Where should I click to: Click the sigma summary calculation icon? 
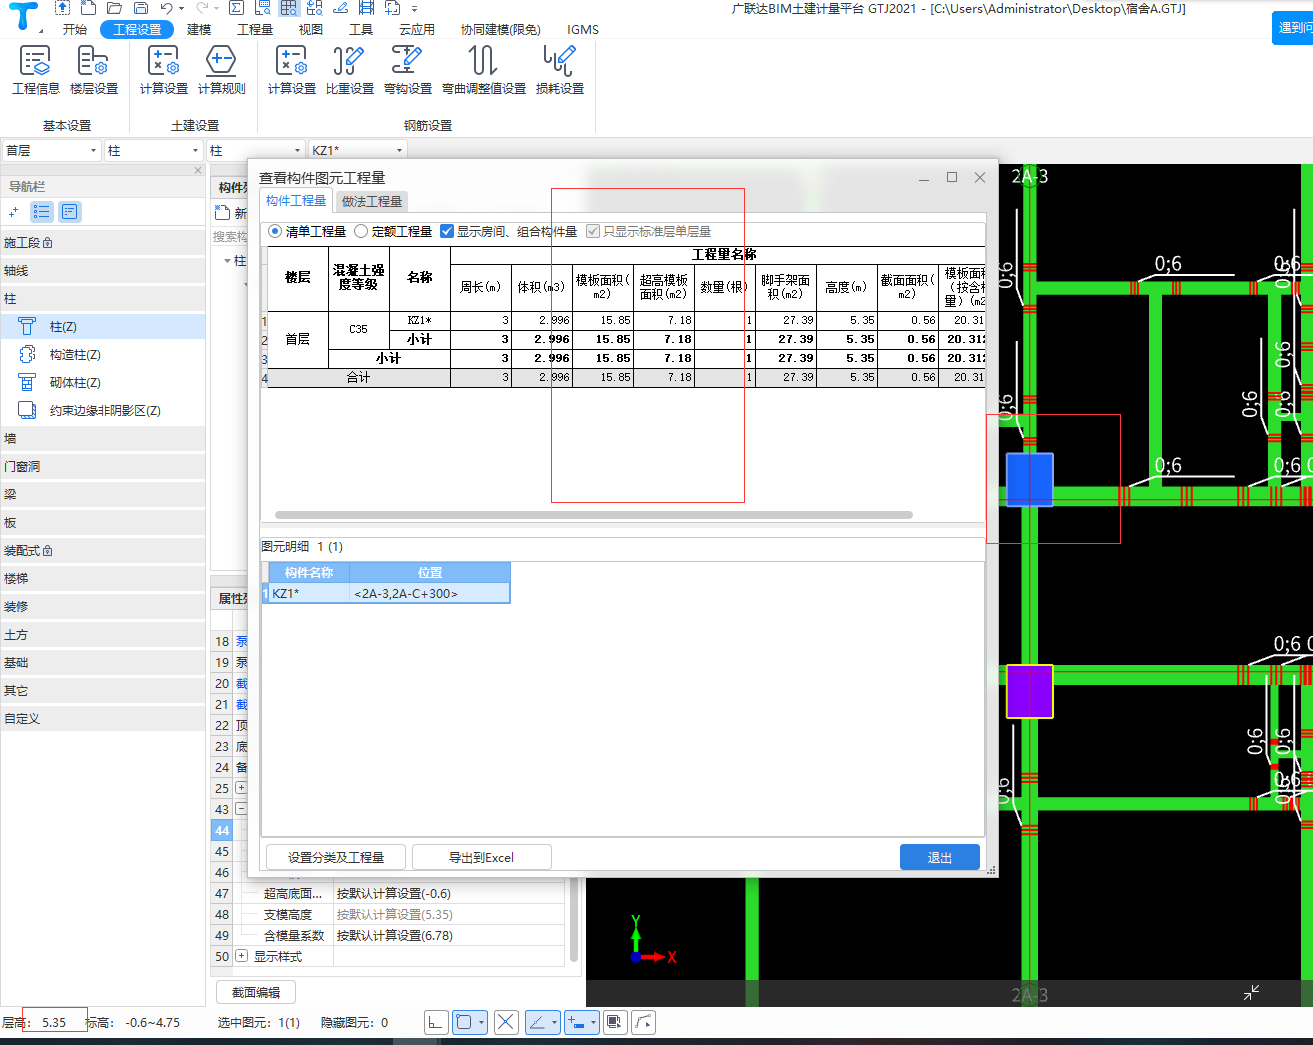[x=237, y=8]
